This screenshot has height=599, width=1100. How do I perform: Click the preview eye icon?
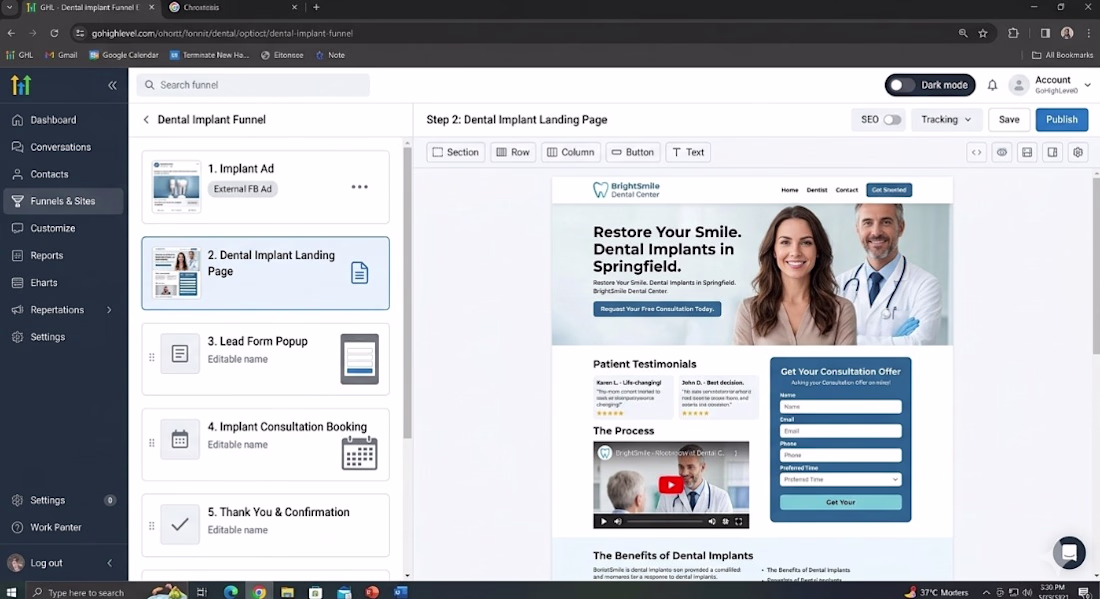pos(1002,152)
